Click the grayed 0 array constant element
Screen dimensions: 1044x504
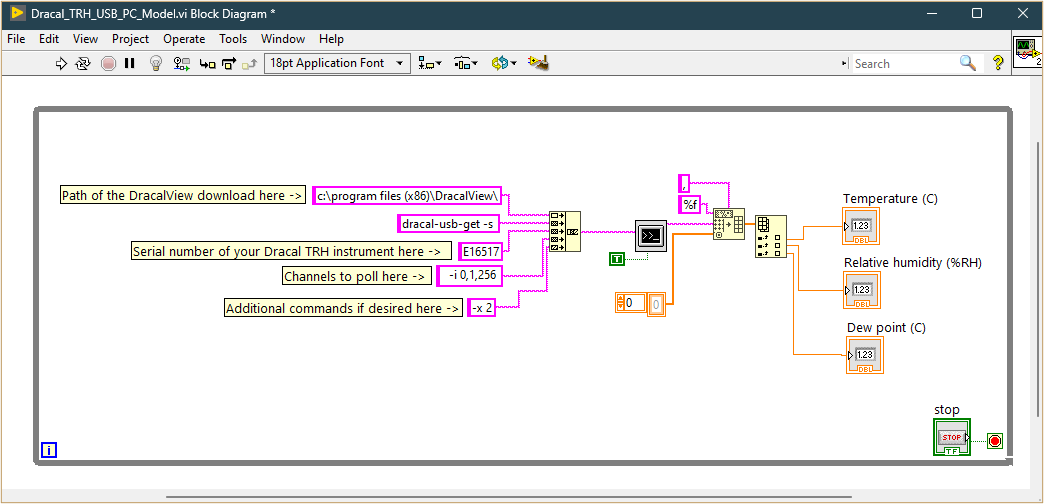tap(656, 305)
